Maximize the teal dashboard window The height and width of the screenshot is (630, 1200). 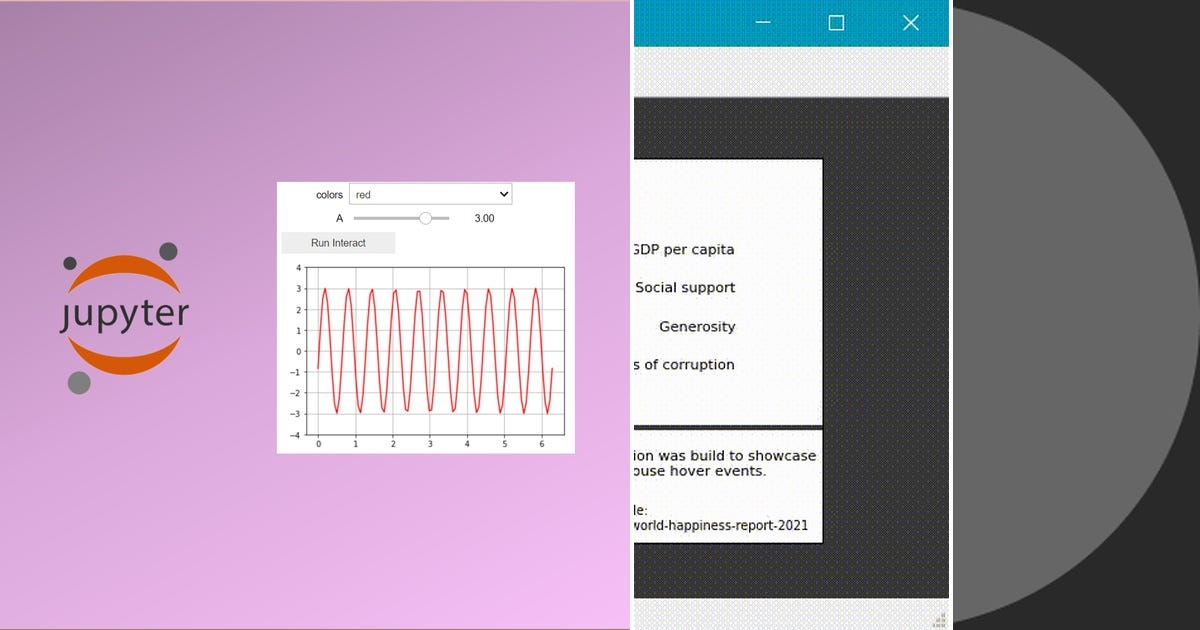click(836, 22)
